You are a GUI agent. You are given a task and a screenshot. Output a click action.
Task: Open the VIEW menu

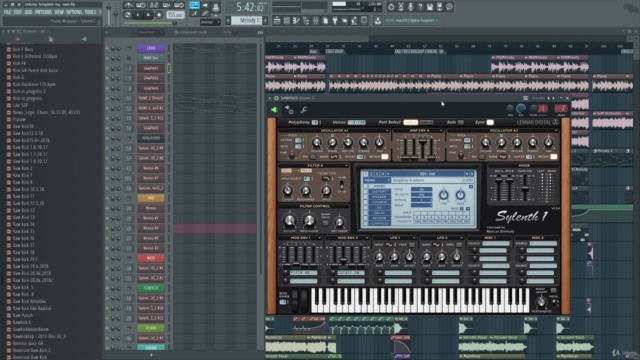tap(59, 12)
